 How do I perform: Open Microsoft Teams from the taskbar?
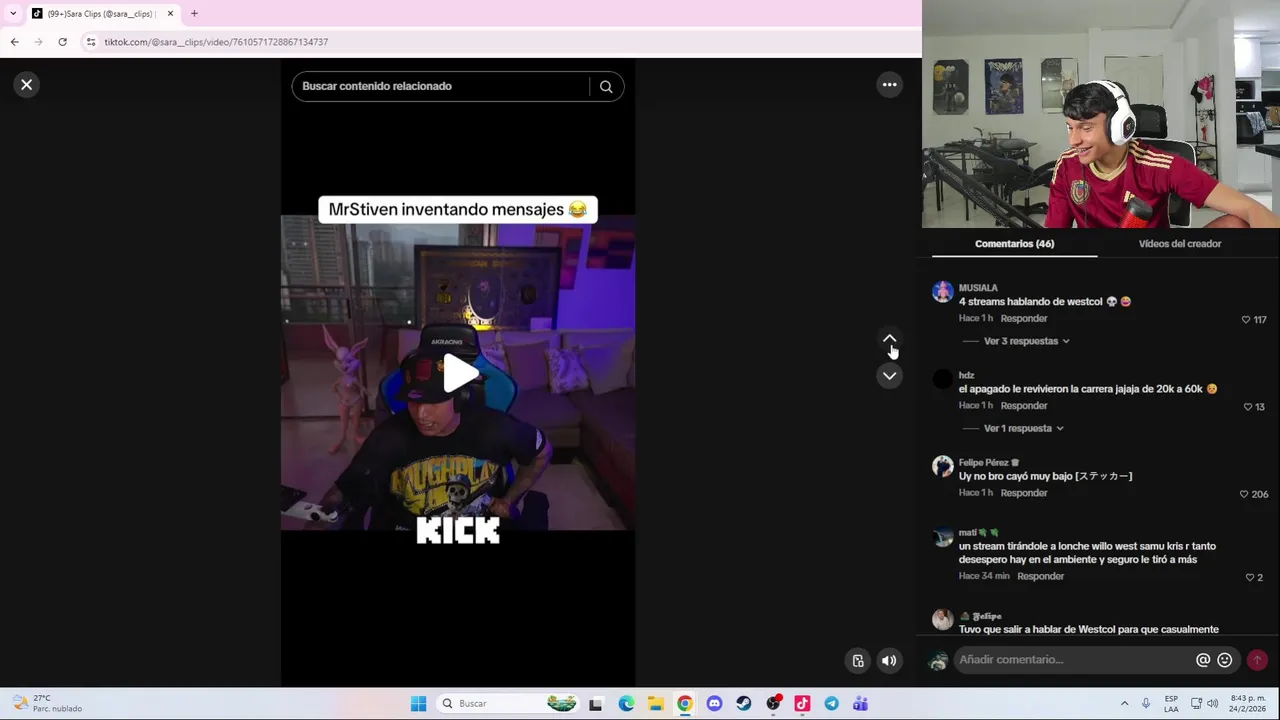coord(861,704)
